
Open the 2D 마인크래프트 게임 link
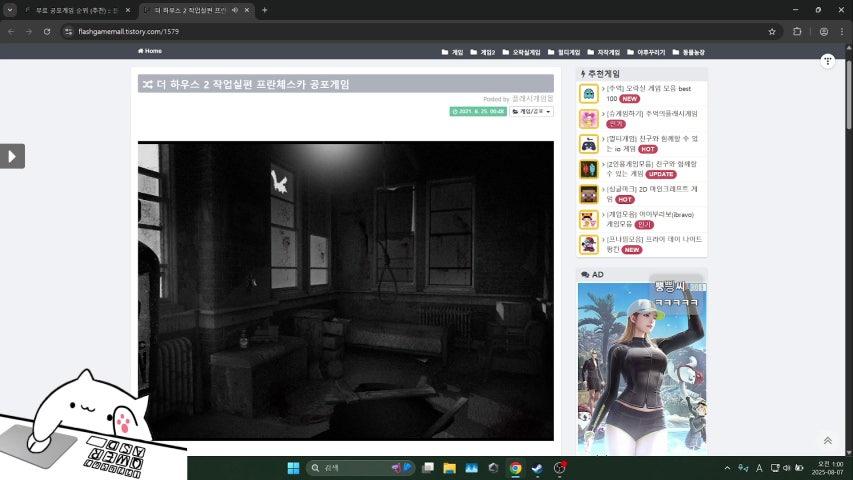[652, 194]
